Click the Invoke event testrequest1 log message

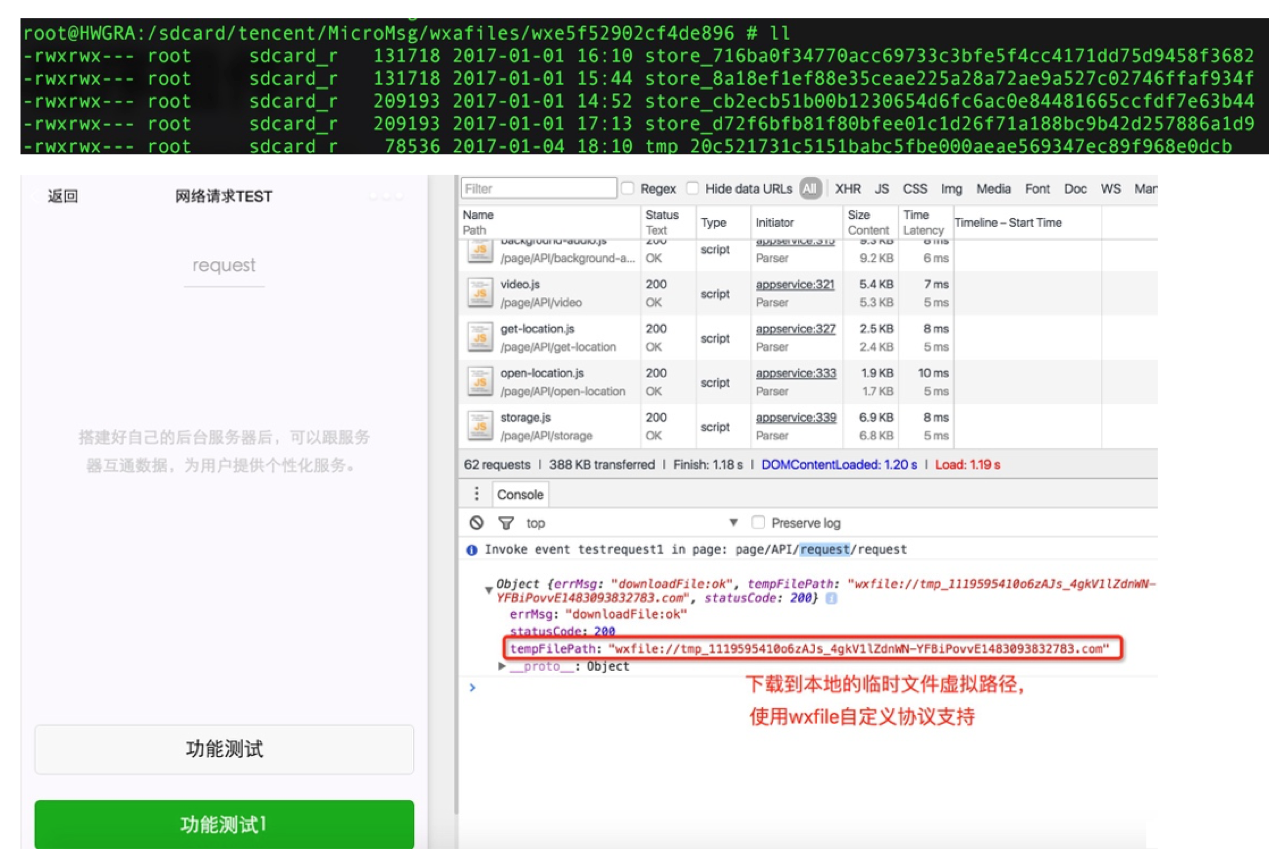tap(696, 550)
